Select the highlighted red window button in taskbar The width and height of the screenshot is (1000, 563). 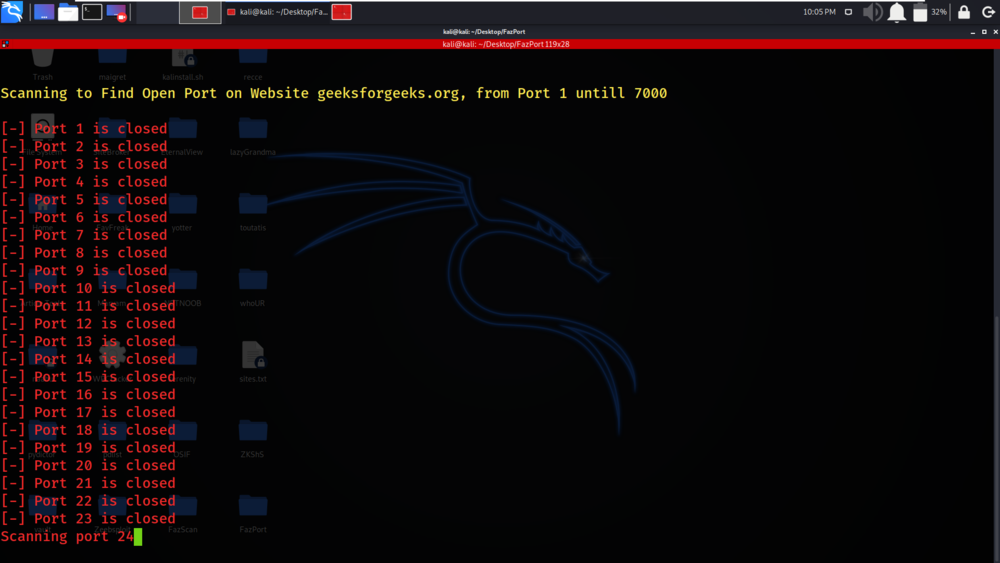(x=200, y=12)
